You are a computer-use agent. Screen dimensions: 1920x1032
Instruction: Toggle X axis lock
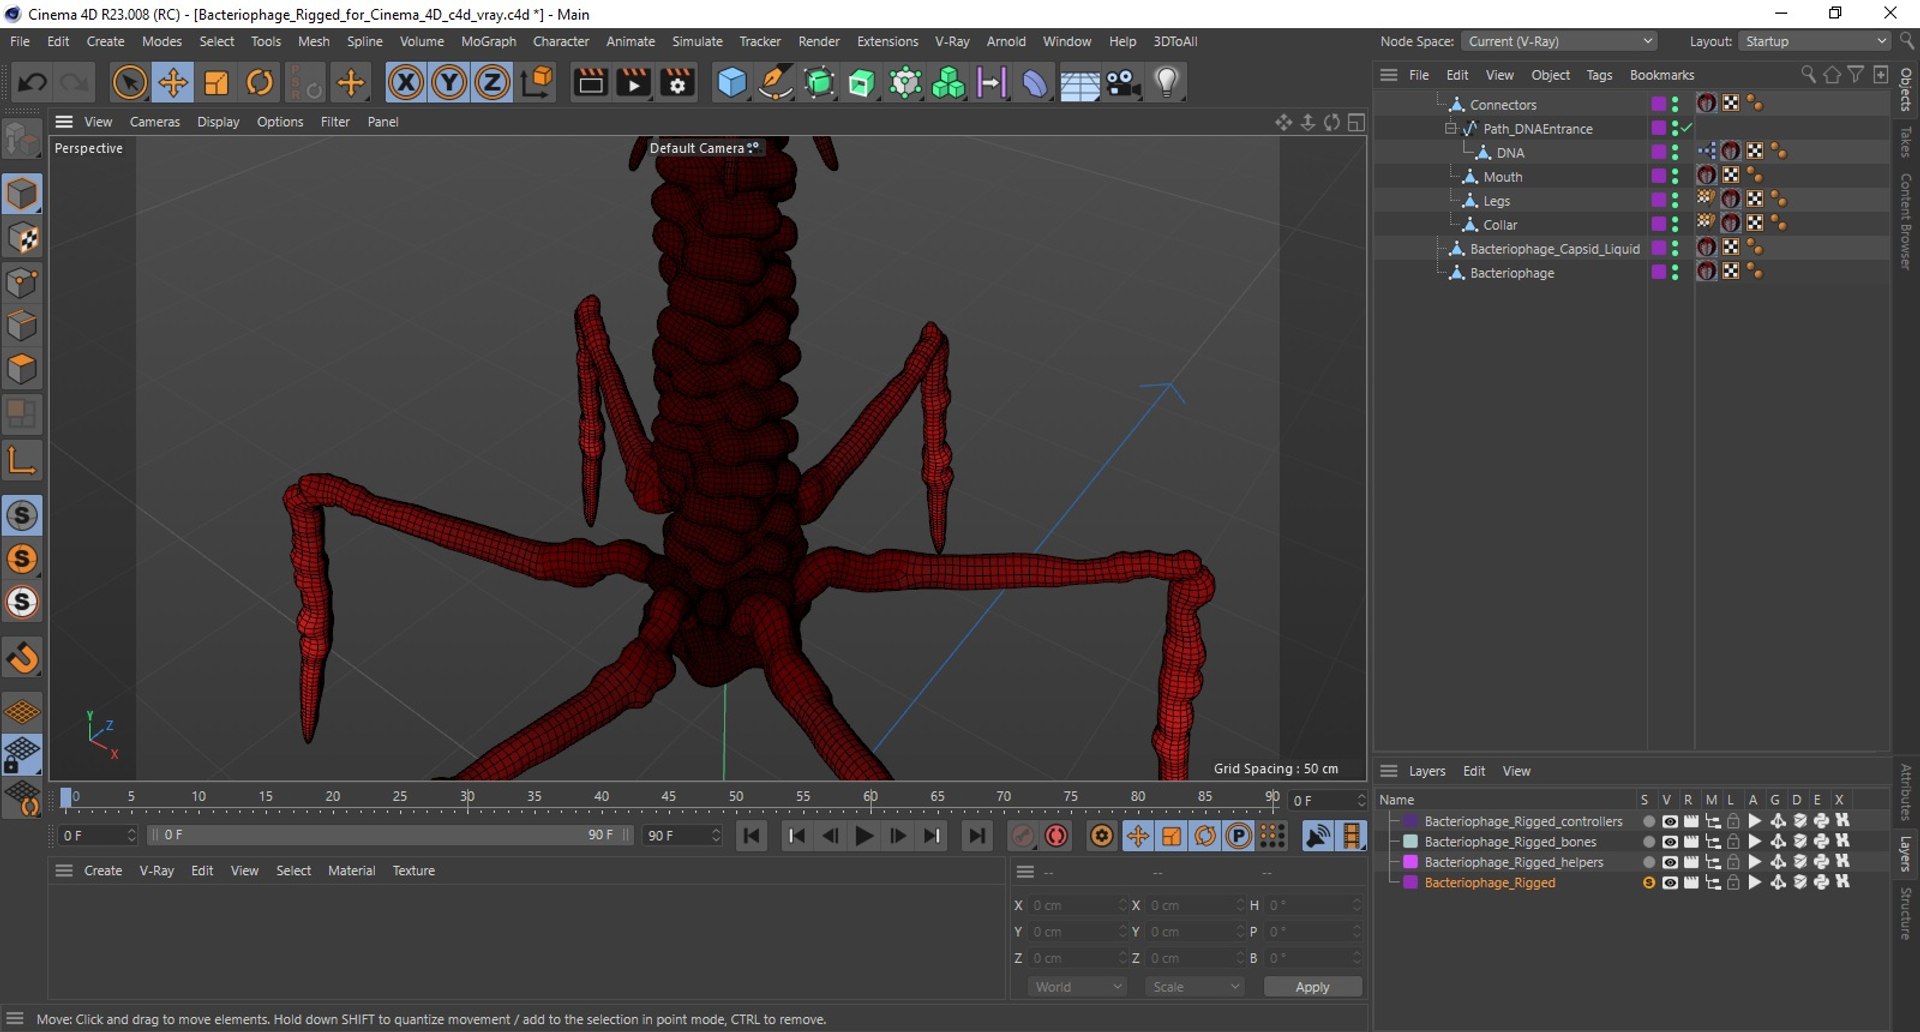[x=405, y=83]
